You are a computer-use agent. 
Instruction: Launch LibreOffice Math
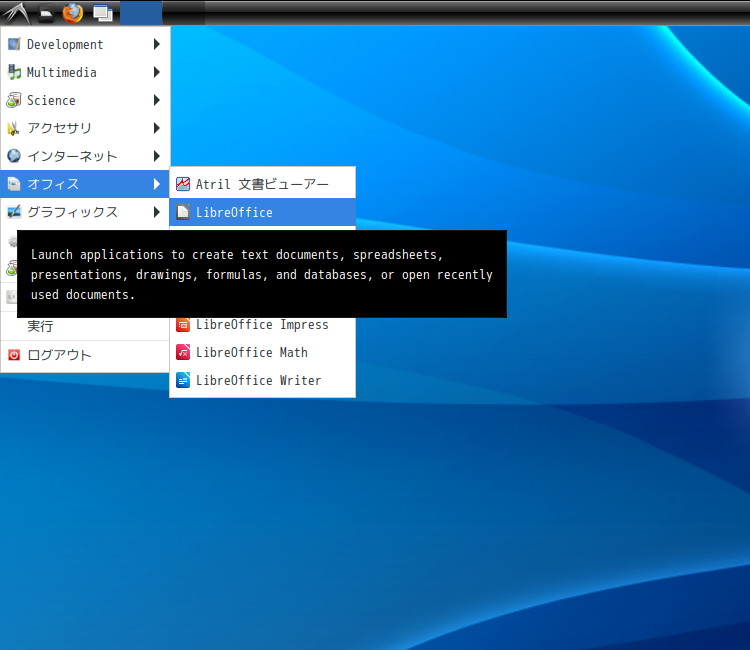[263, 353]
